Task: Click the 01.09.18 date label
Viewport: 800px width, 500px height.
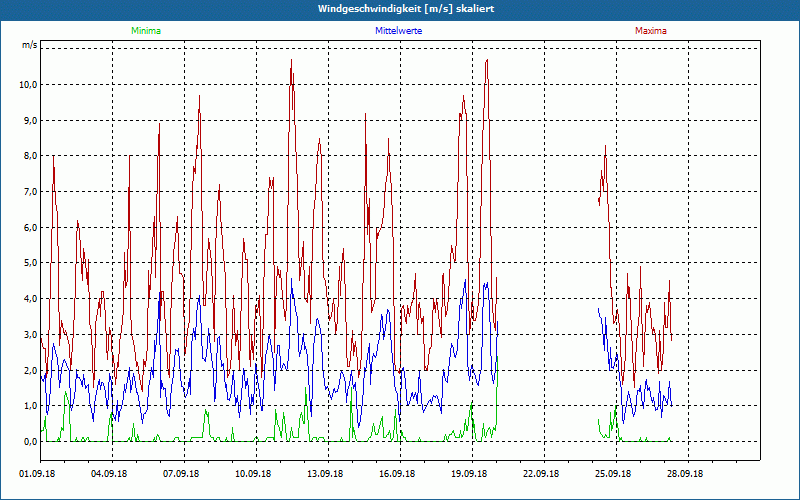Action: [x=37, y=474]
